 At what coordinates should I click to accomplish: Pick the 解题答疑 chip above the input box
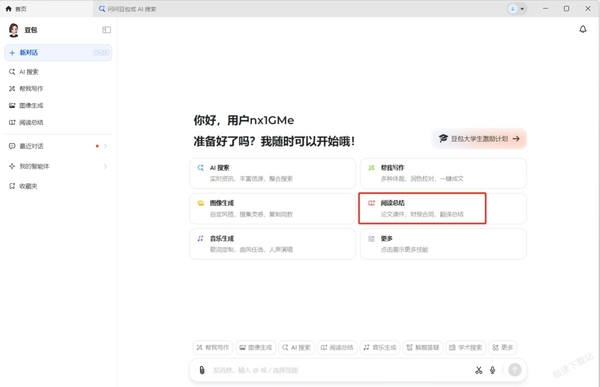tap(423, 347)
